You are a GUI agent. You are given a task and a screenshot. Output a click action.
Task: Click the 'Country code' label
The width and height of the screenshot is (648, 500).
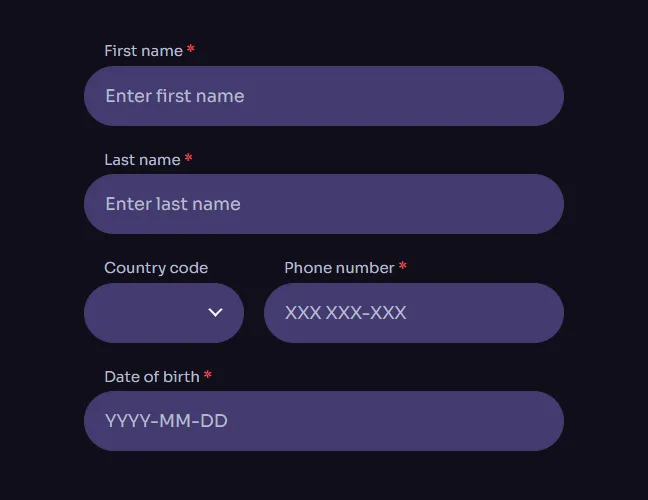tap(156, 268)
